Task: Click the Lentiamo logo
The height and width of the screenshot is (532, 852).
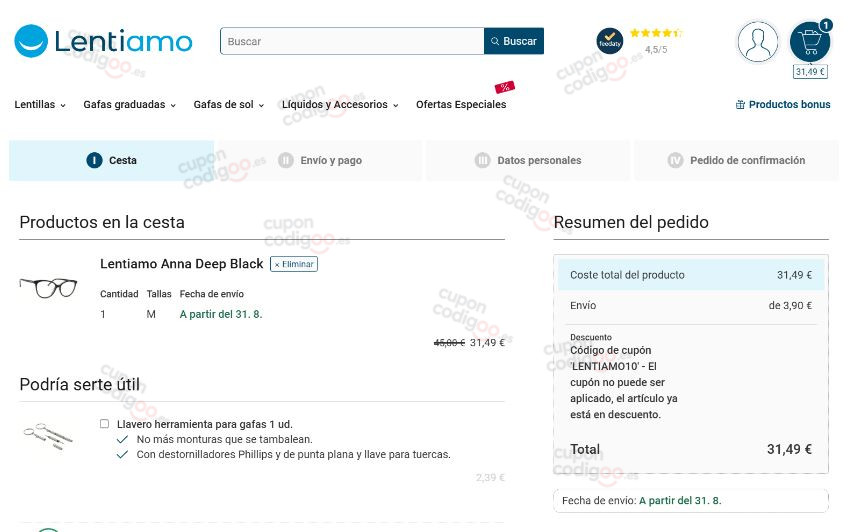Action: (103, 41)
